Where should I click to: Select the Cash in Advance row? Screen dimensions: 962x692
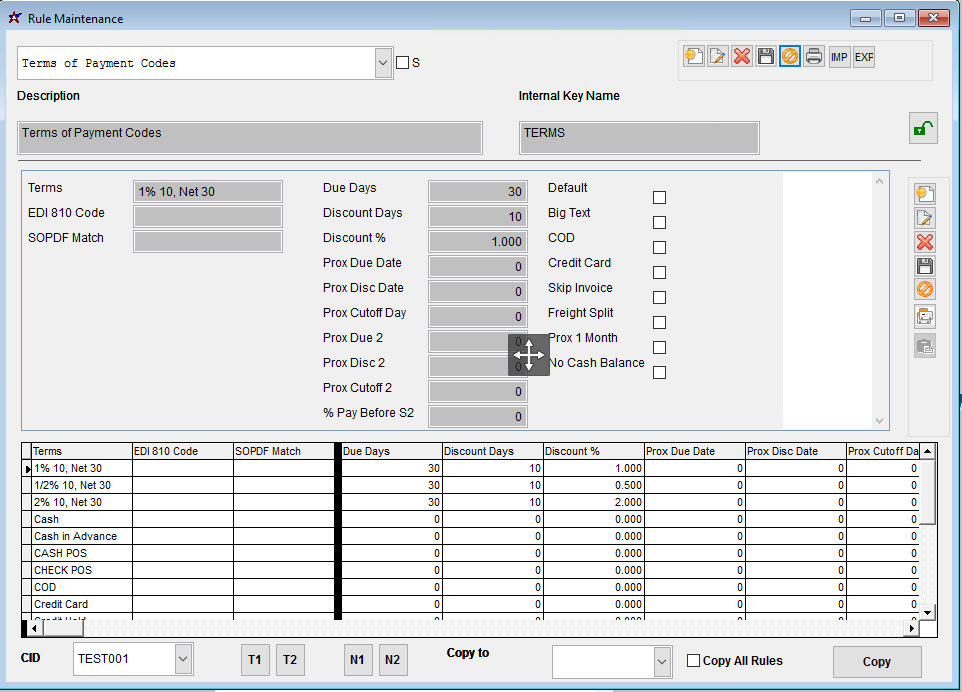(x=76, y=537)
